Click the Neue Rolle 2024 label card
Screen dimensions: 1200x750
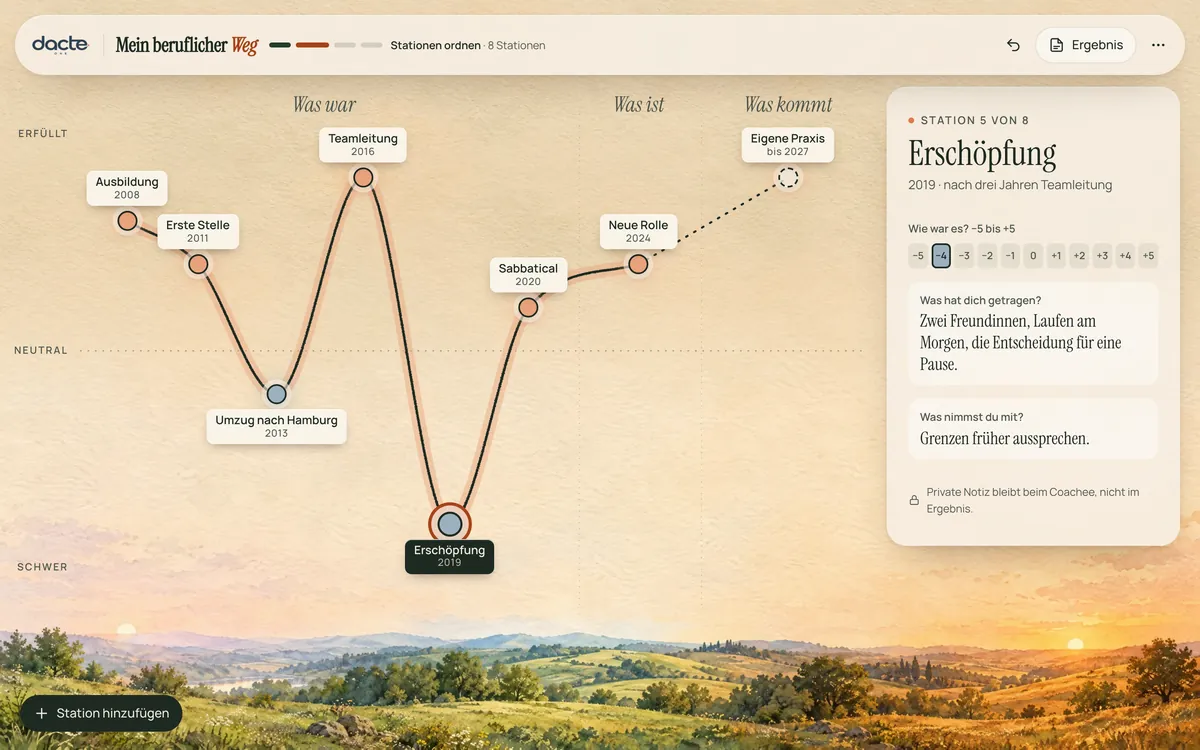[x=638, y=231]
